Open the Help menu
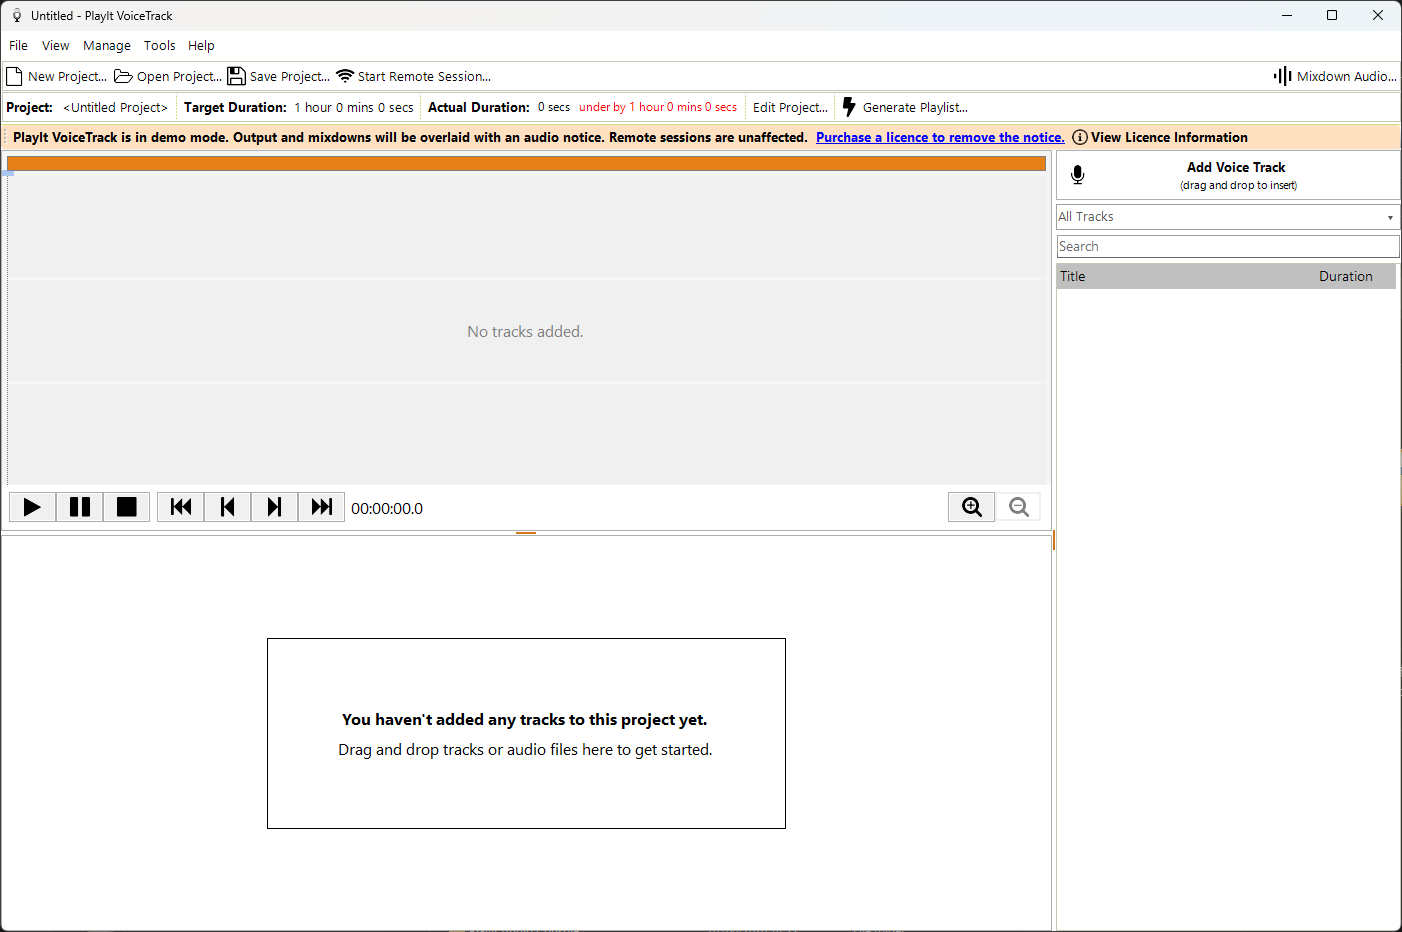Screen dimensions: 1402x932 click(201, 45)
